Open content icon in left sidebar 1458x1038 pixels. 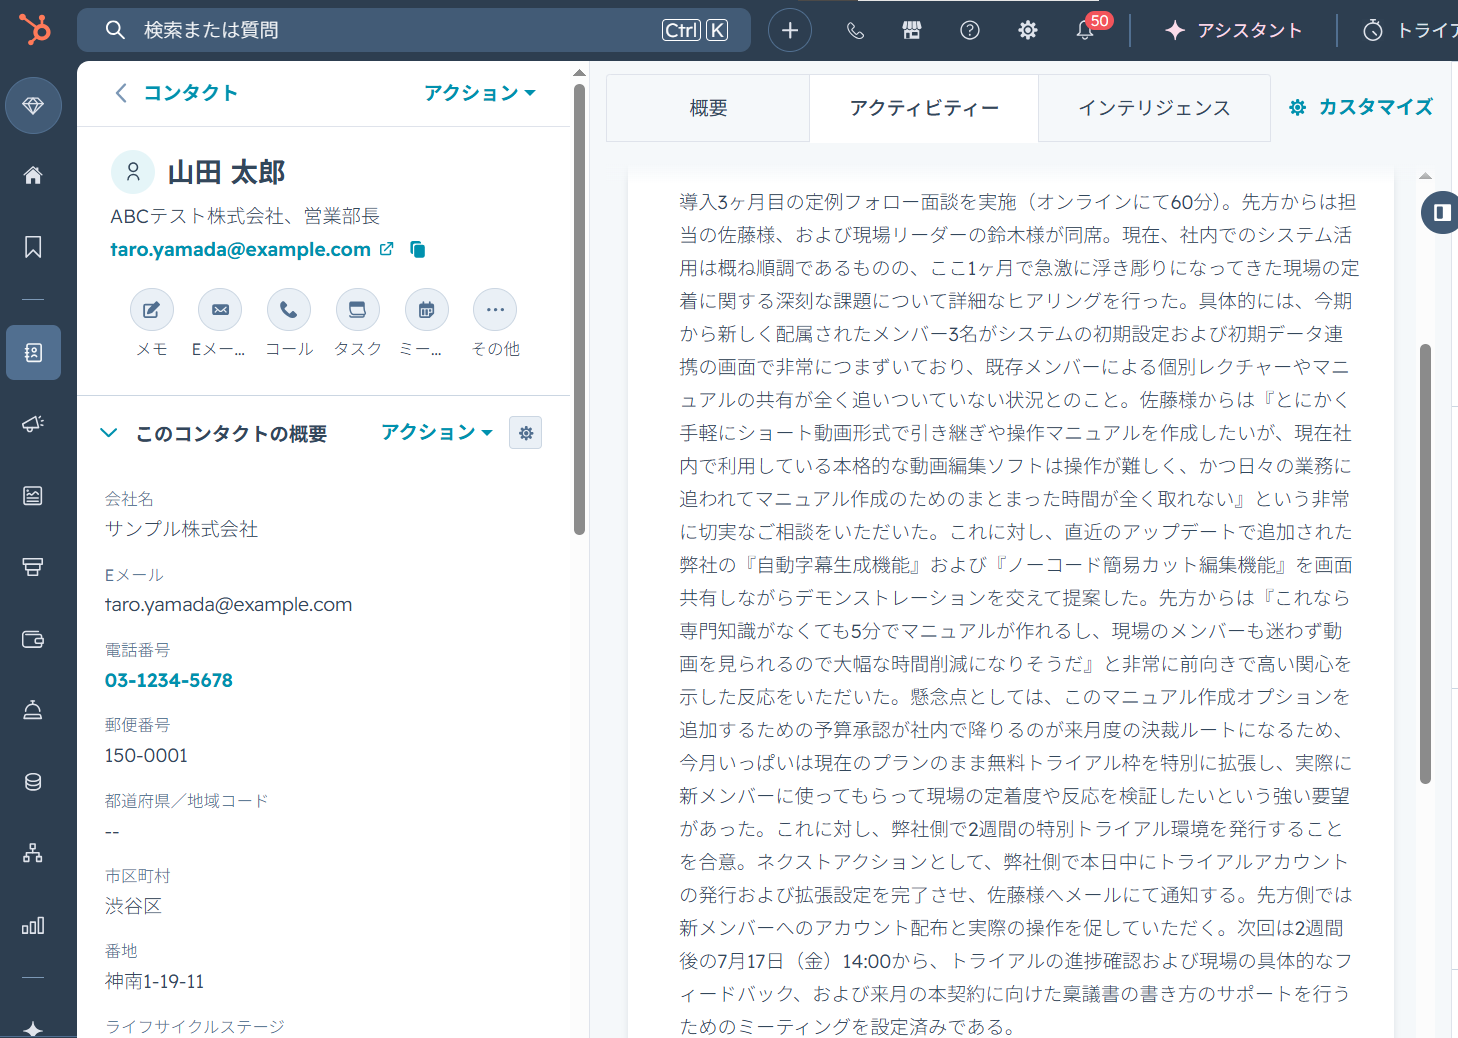[33, 496]
